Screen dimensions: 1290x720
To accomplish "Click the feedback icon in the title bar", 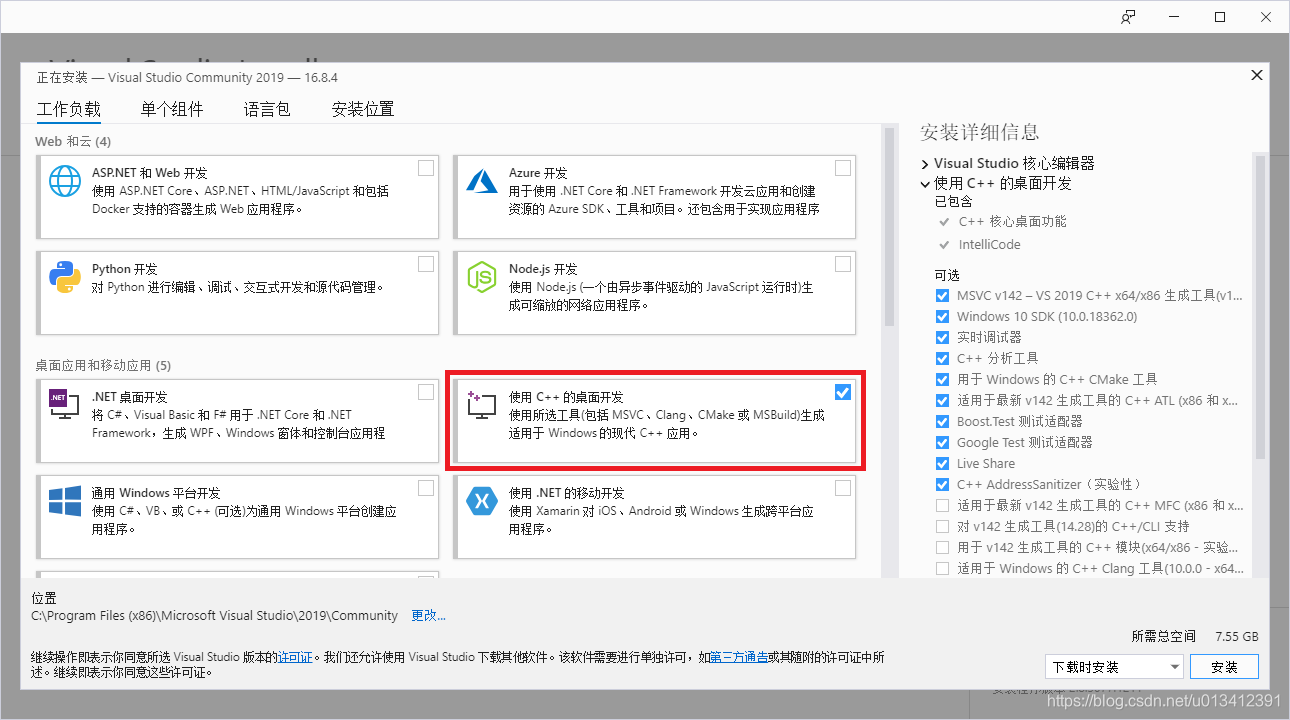I will (1128, 17).
